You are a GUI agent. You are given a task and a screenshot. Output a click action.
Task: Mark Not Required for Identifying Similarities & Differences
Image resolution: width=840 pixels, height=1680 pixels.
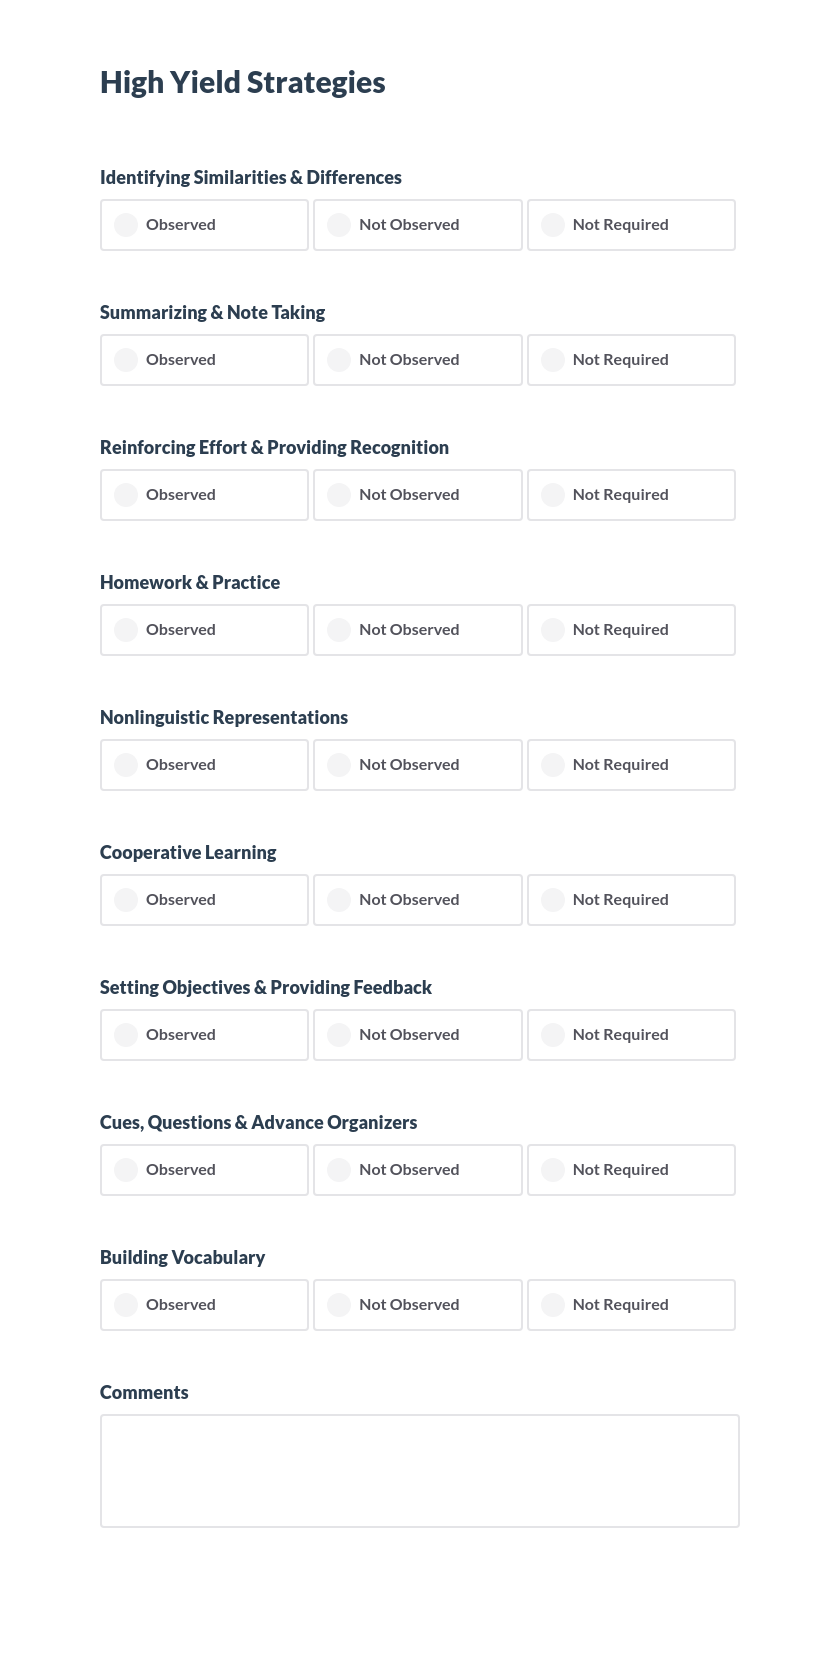click(631, 225)
